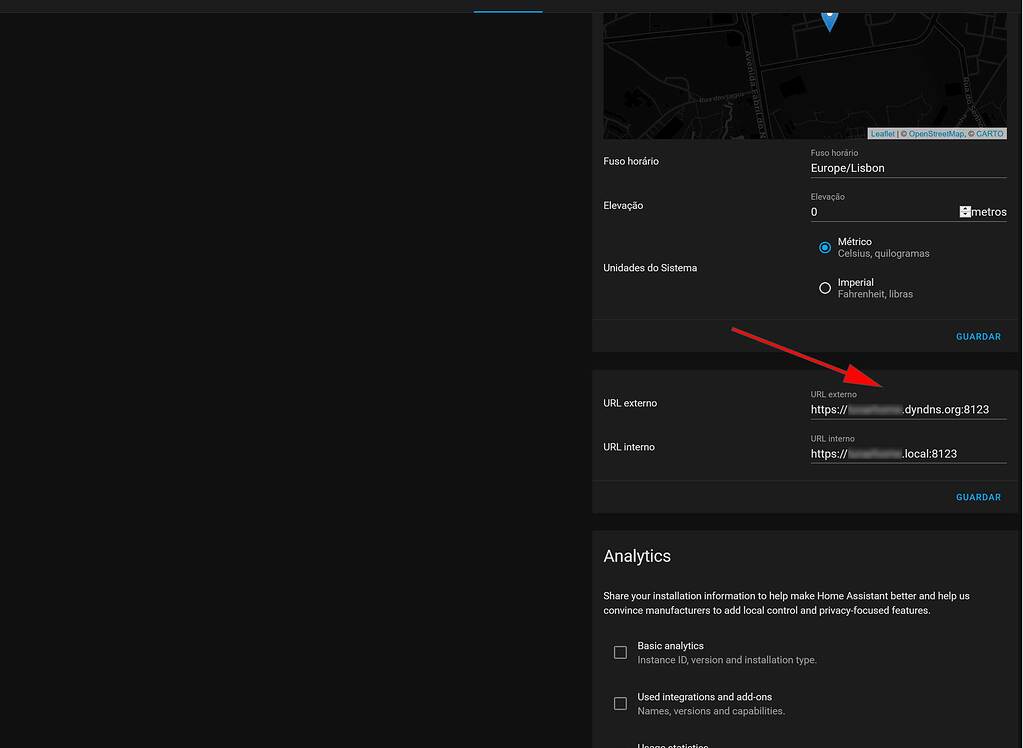Open the Leaflet attribution link

(882, 134)
